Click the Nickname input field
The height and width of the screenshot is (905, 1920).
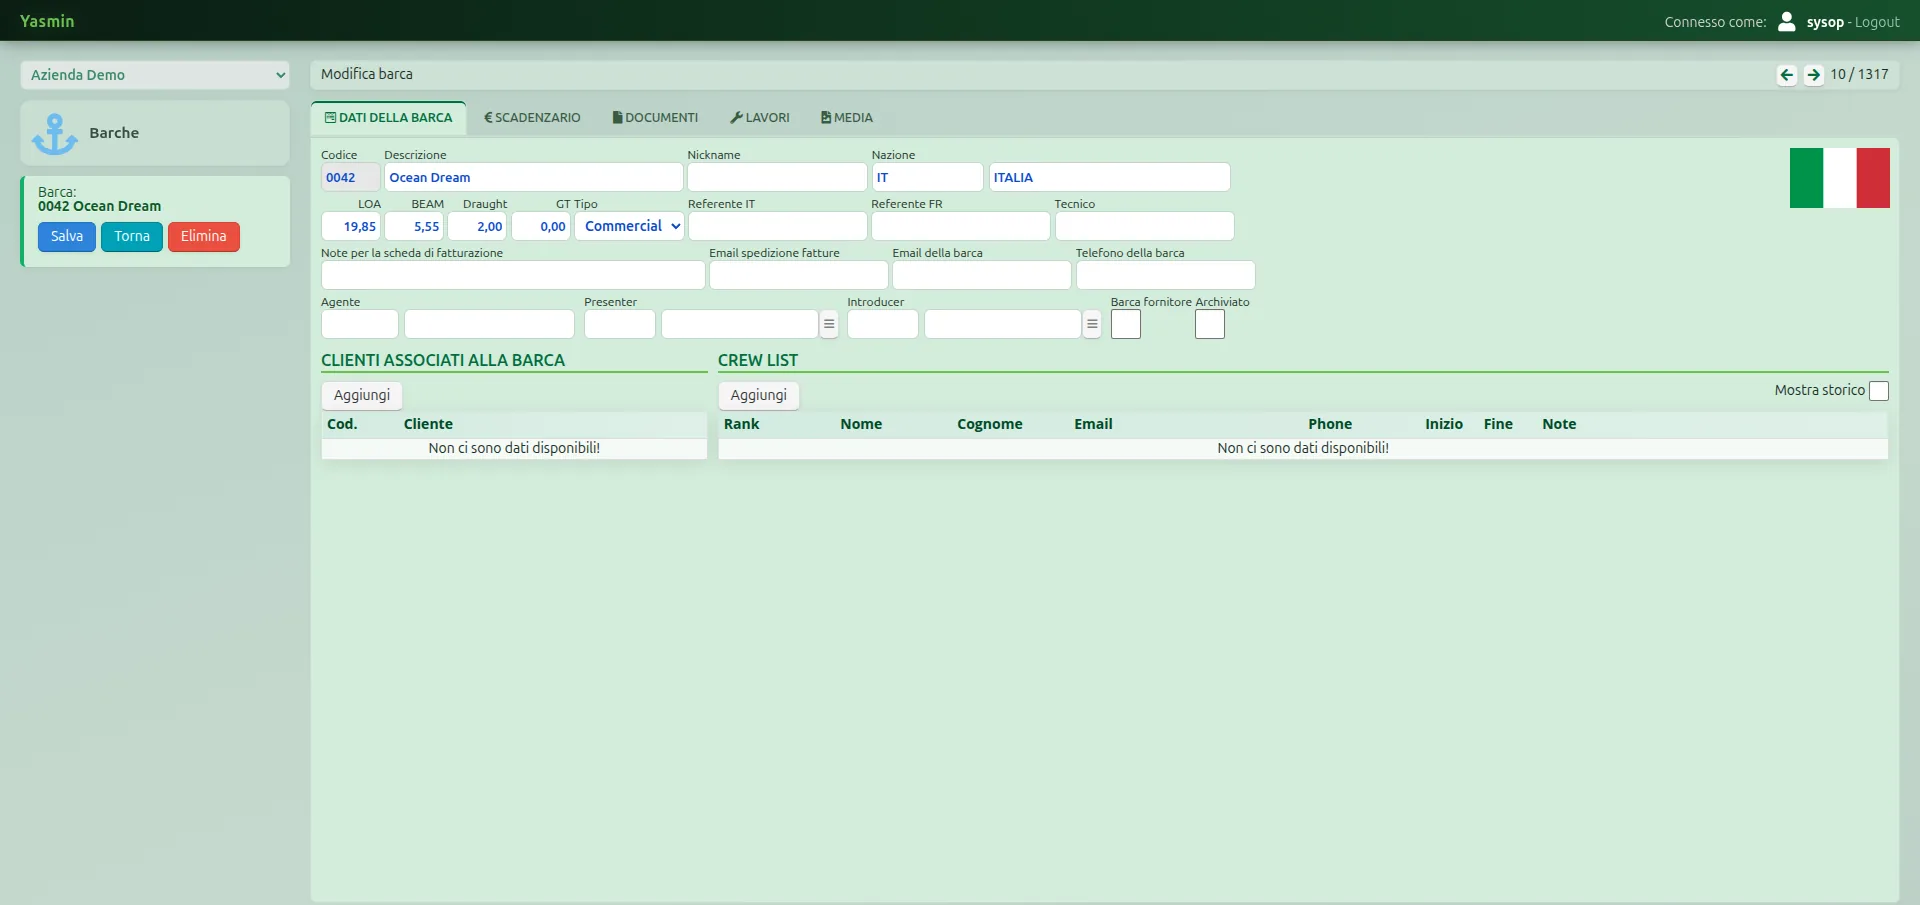click(777, 177)
